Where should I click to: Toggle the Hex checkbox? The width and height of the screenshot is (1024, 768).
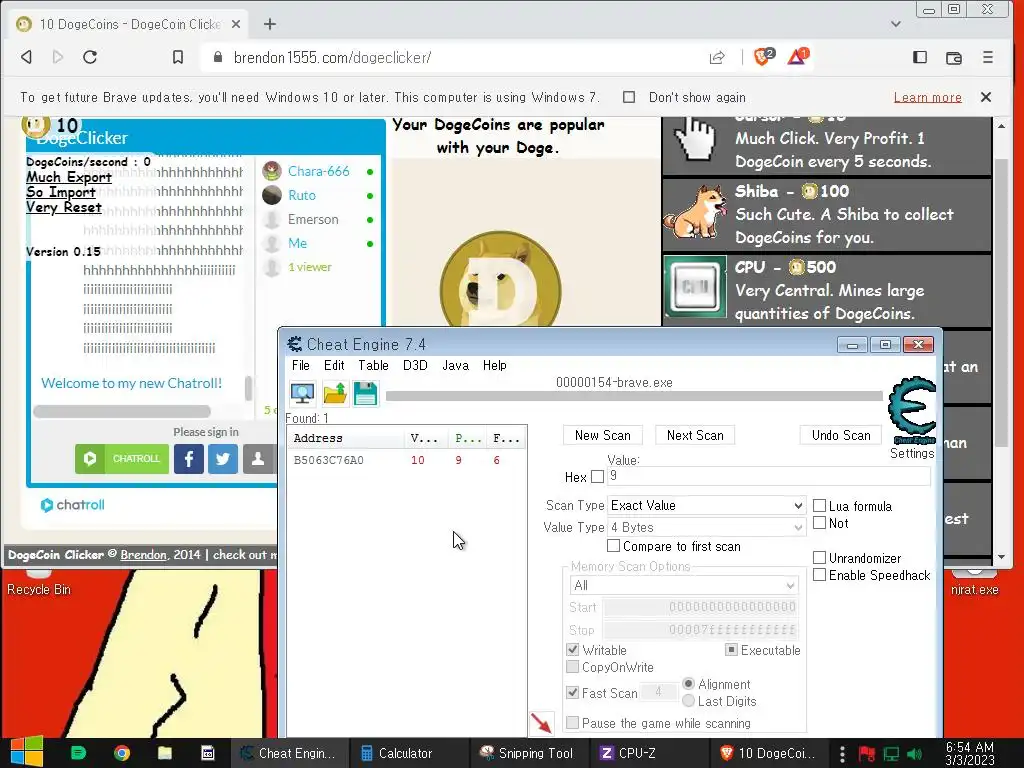point(597,477)
